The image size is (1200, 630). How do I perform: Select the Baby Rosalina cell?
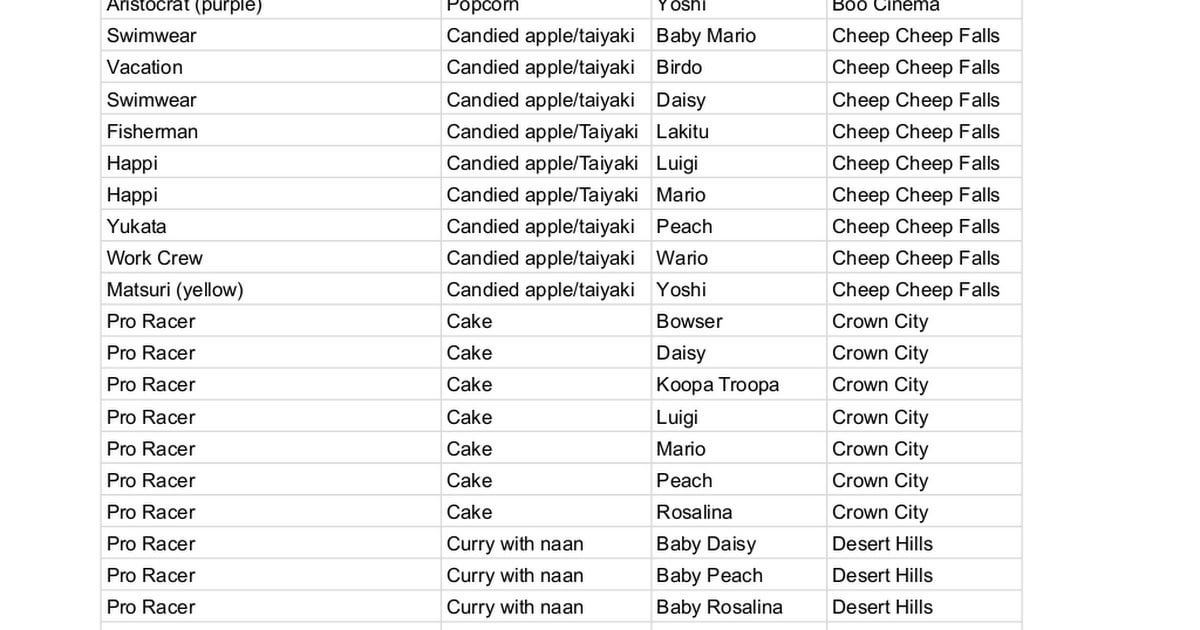[x=719, y=607]
